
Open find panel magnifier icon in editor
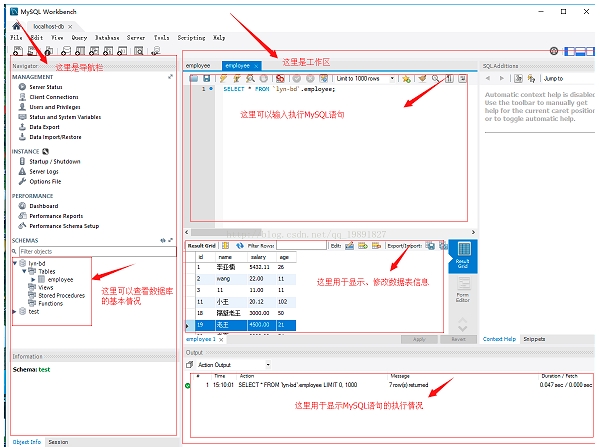pos(436,78)
